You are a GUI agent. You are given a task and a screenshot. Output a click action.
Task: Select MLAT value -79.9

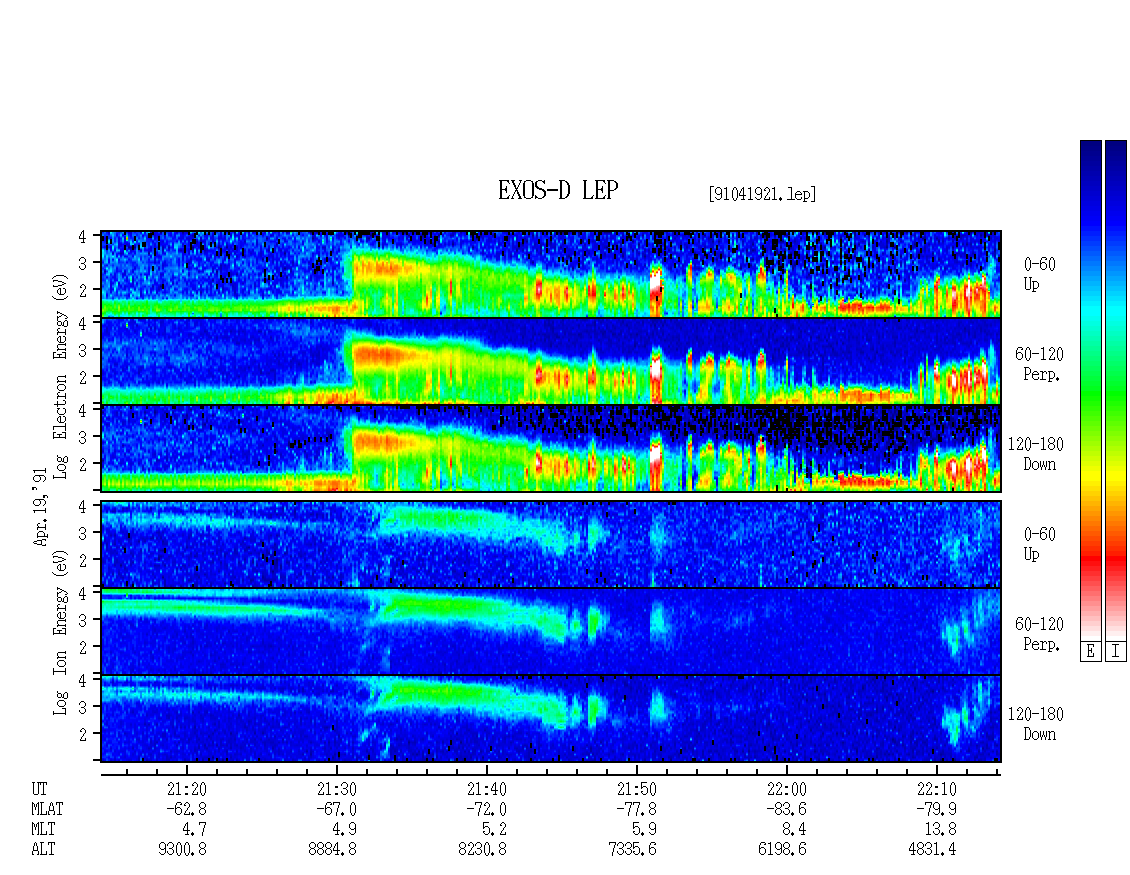tap(936, 809)
